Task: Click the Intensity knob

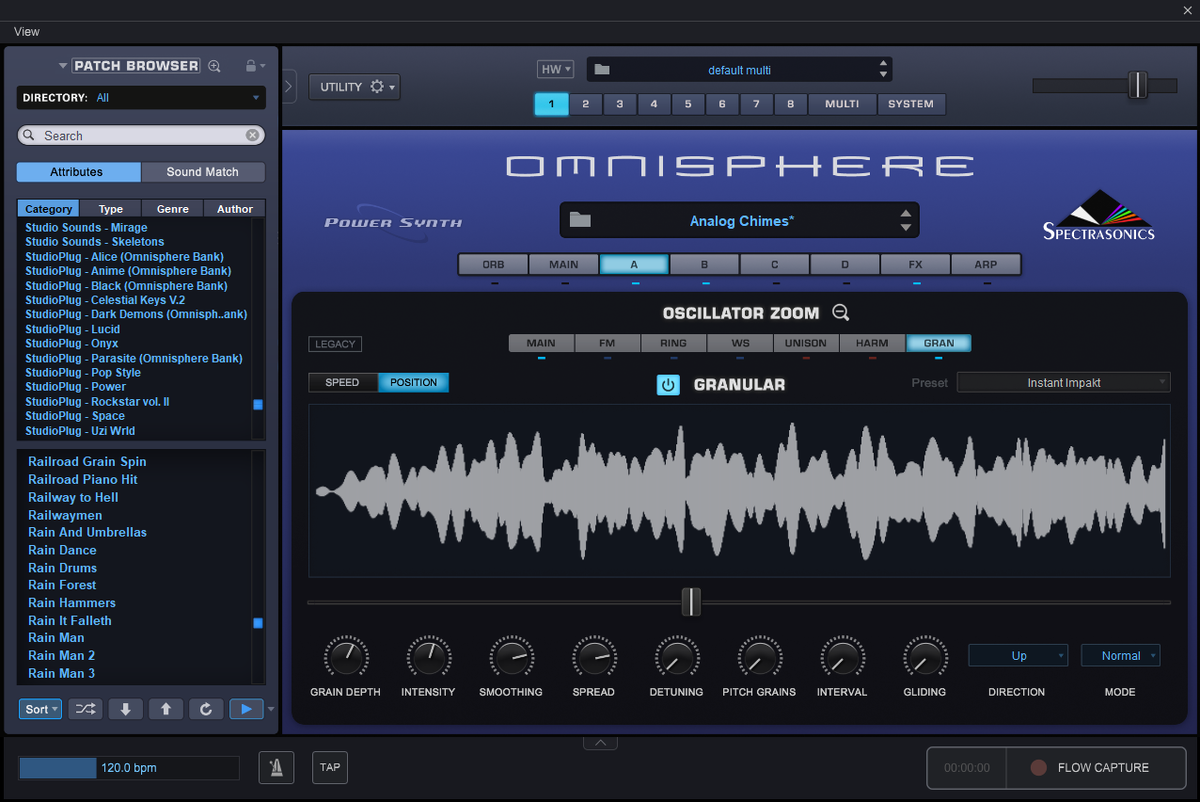Action: pos(428,657)
